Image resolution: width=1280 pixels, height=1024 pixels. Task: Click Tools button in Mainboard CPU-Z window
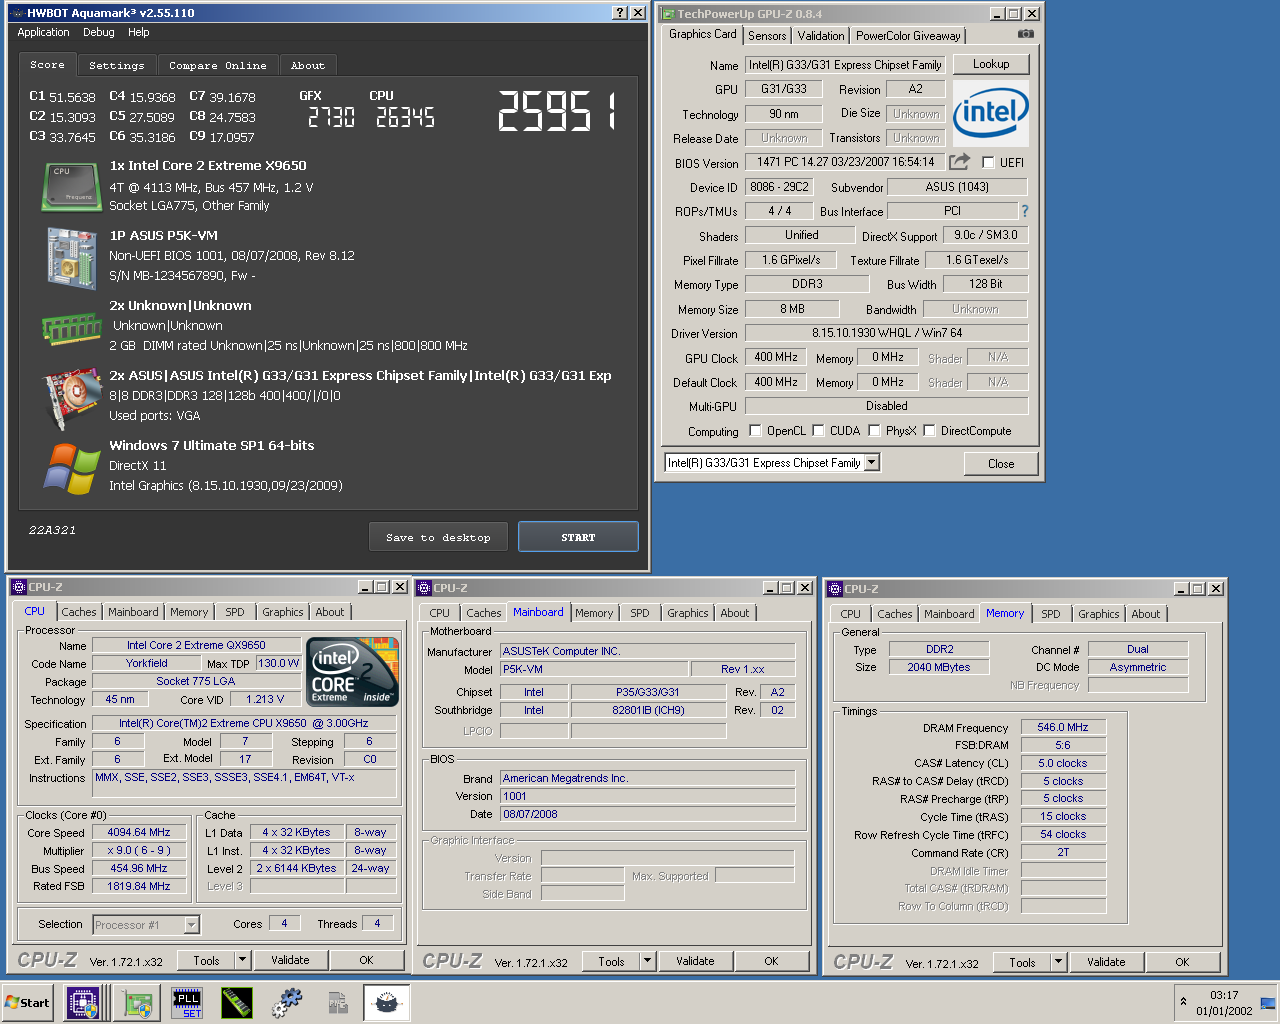click(x=611, y=961)
